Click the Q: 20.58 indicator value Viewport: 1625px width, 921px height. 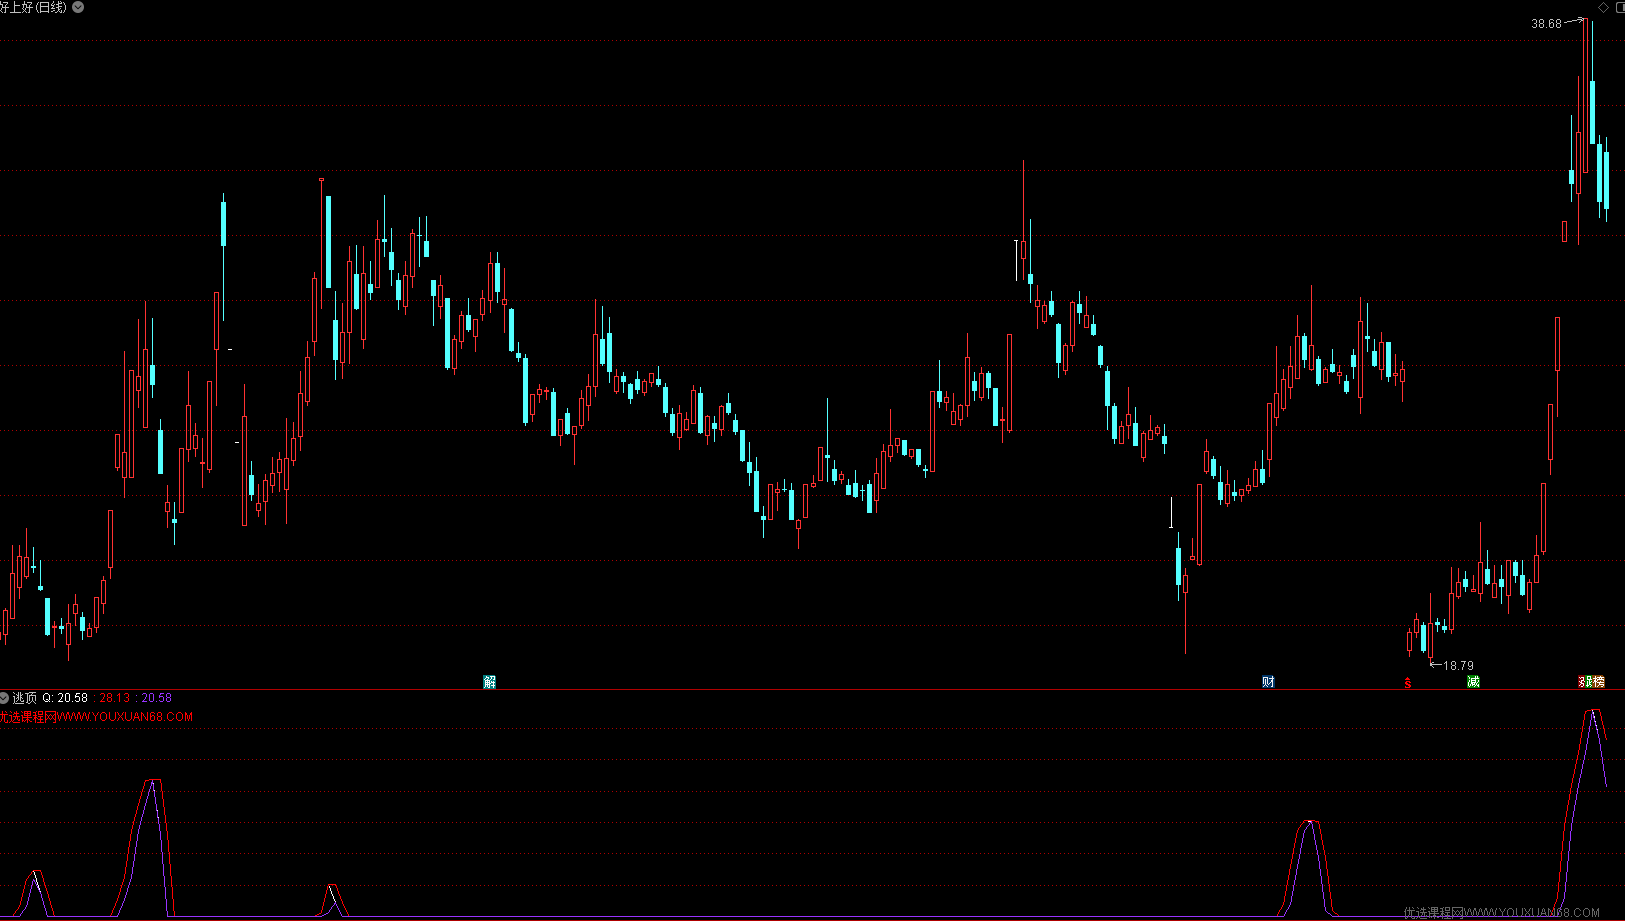click(65, 698)
